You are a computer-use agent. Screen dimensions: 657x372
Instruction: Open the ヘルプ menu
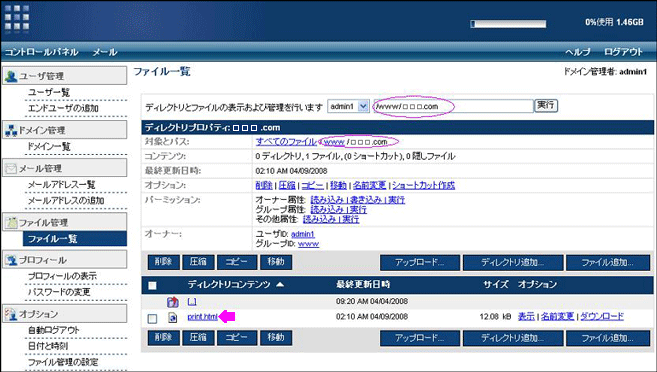click(x=578, y=52)
